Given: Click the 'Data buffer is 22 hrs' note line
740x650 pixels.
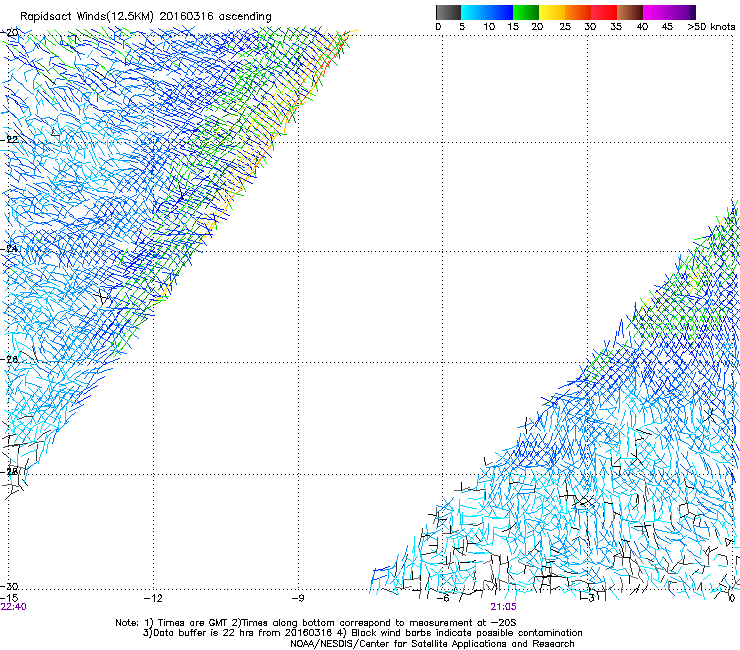Looking at the screenshot, I should pos(362,633).
